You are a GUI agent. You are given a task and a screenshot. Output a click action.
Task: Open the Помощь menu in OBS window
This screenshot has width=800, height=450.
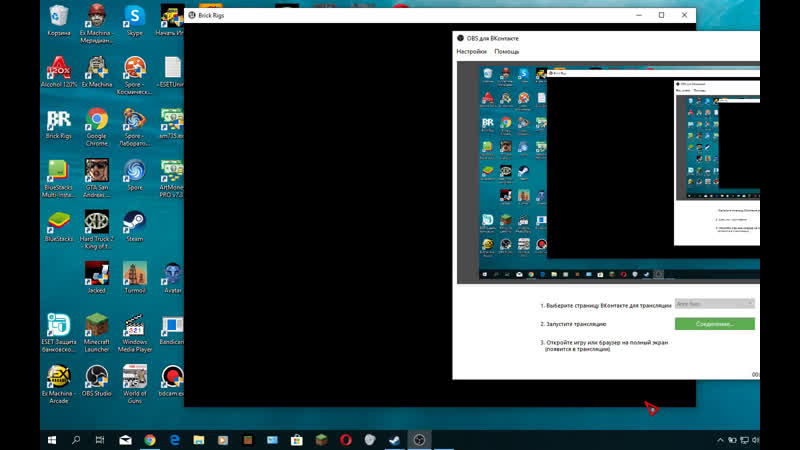coord(507,52)
